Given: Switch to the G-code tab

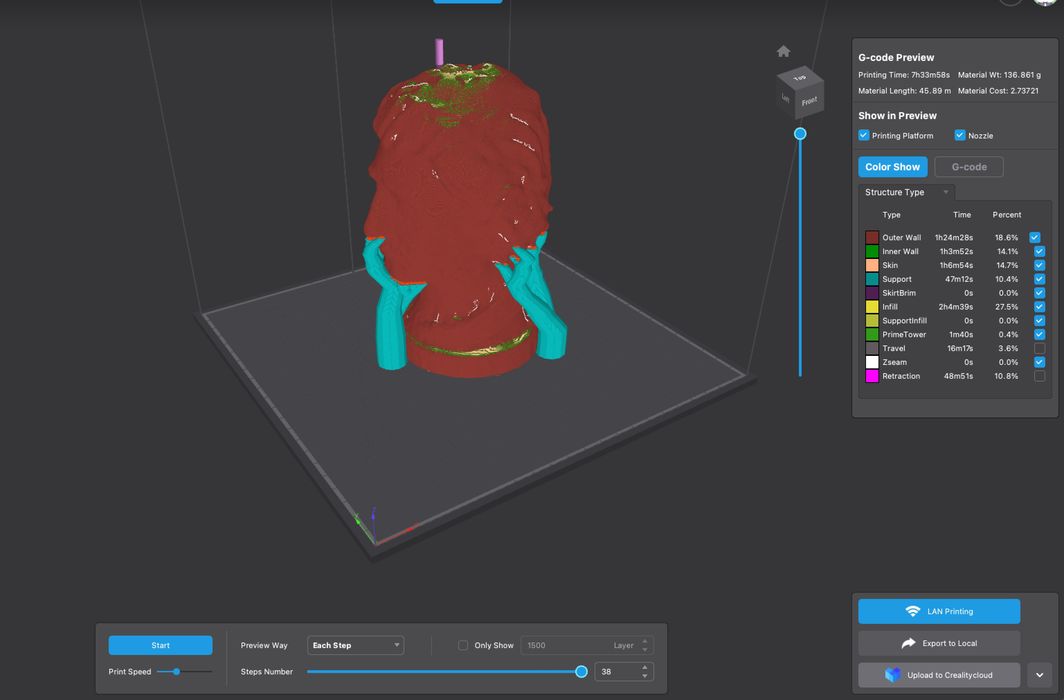Looking at the screenshot, I should 968,167.
